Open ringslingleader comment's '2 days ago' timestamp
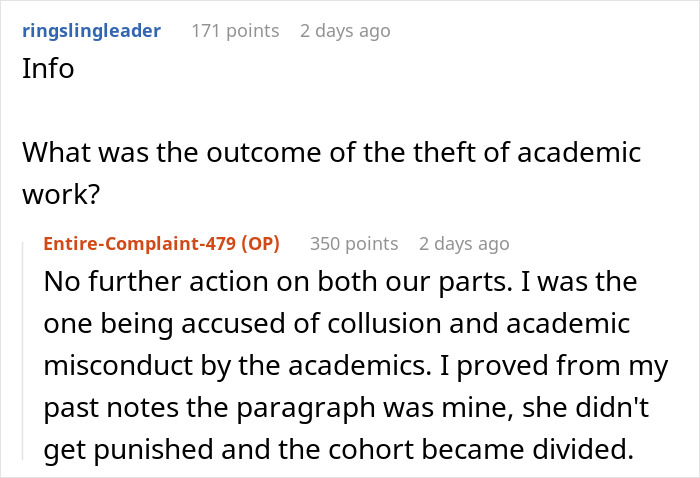Screen dimensions: 700x478 (x=345, y=31)
